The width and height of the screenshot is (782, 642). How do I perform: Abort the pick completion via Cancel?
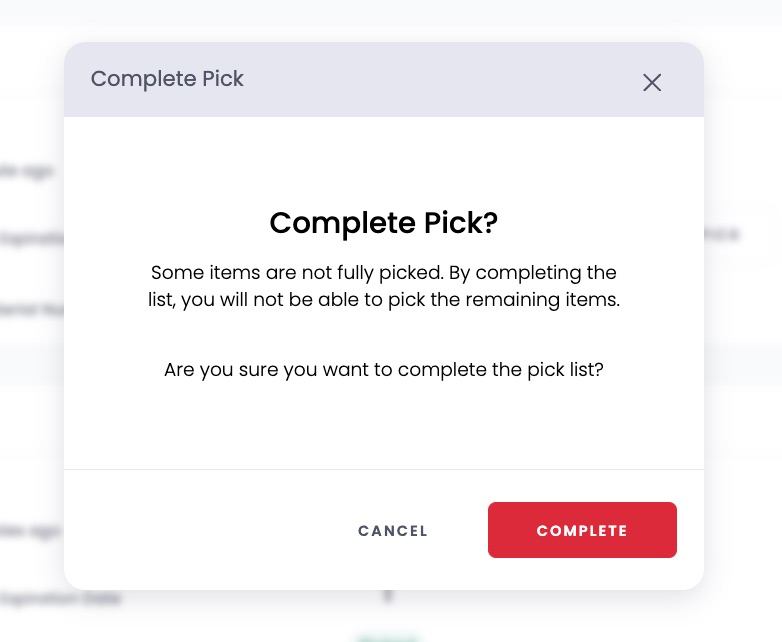(x=393, y=531)
